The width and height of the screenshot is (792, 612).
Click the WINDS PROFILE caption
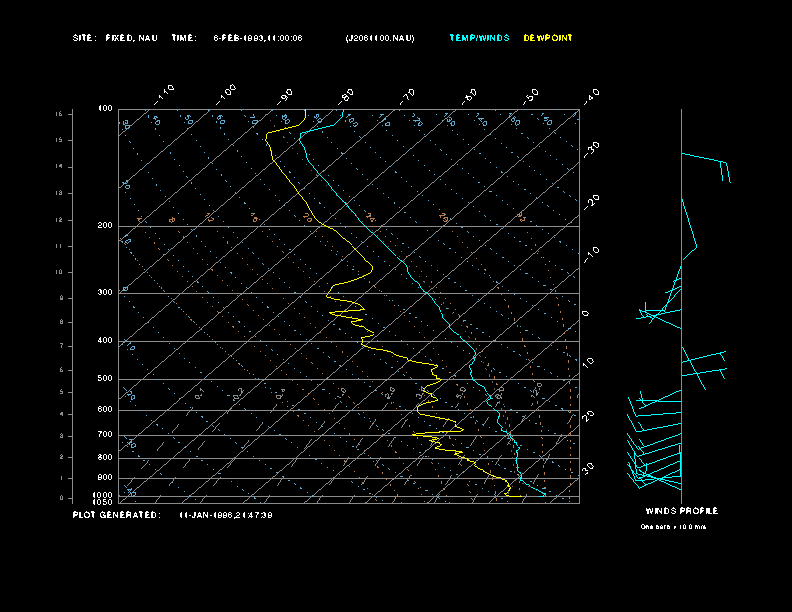[x=681, y=511]
